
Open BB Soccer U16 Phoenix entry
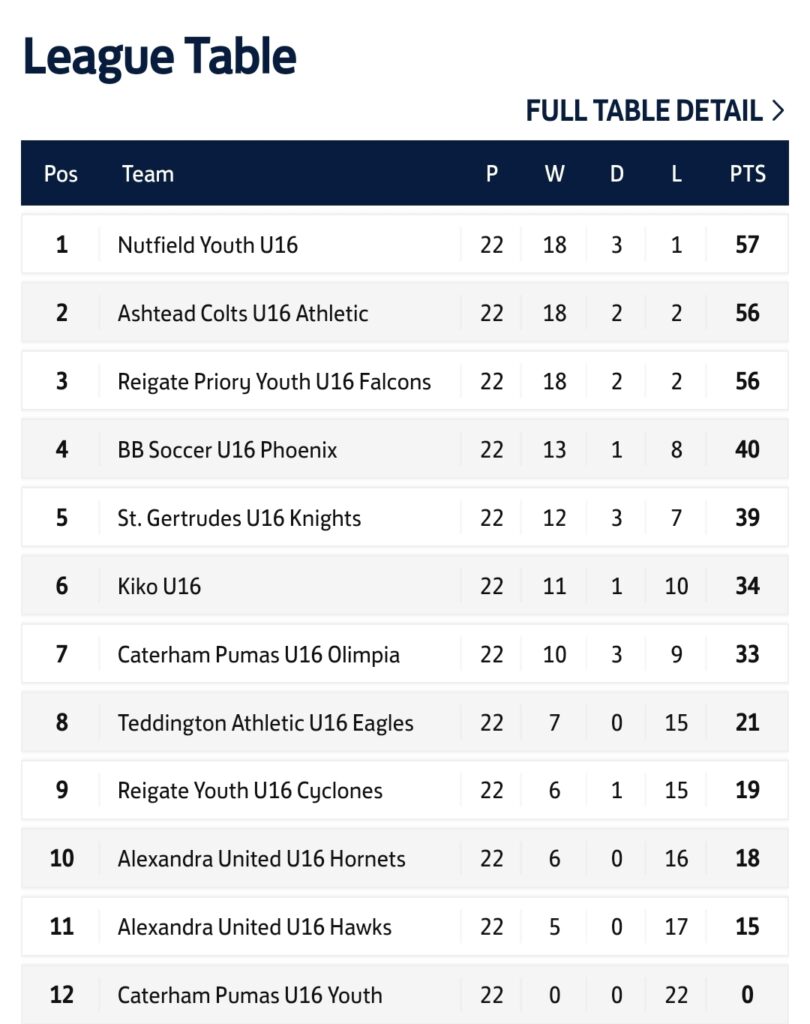[227, 449]
